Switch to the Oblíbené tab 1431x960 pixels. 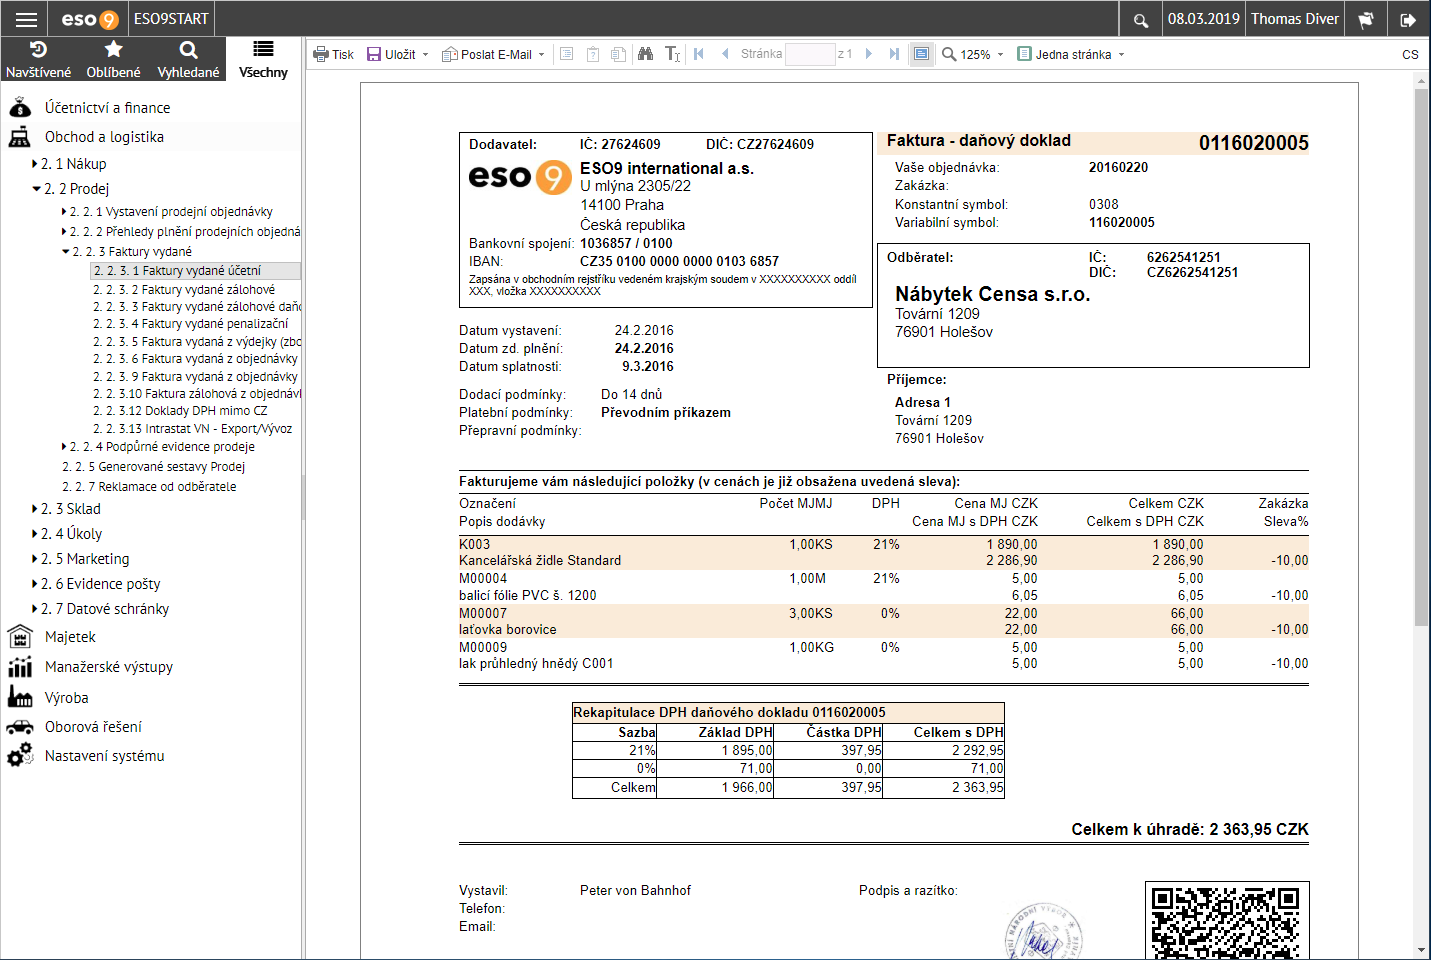pos(113,59)
